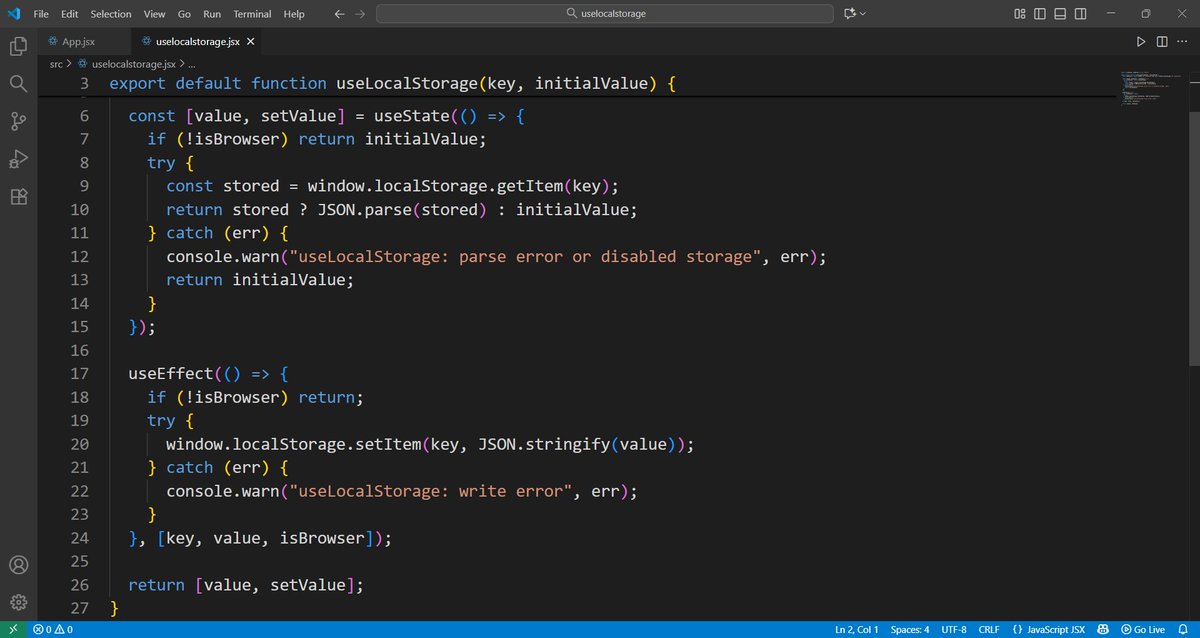Click "return [value, setValue];" on line 26
This screenshot has height=638, width=1200.
tap(246, 585)
